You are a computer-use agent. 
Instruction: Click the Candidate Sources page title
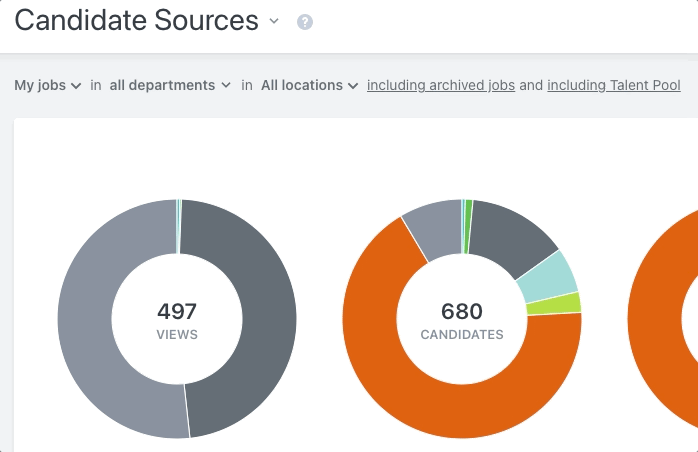point(137,20)
